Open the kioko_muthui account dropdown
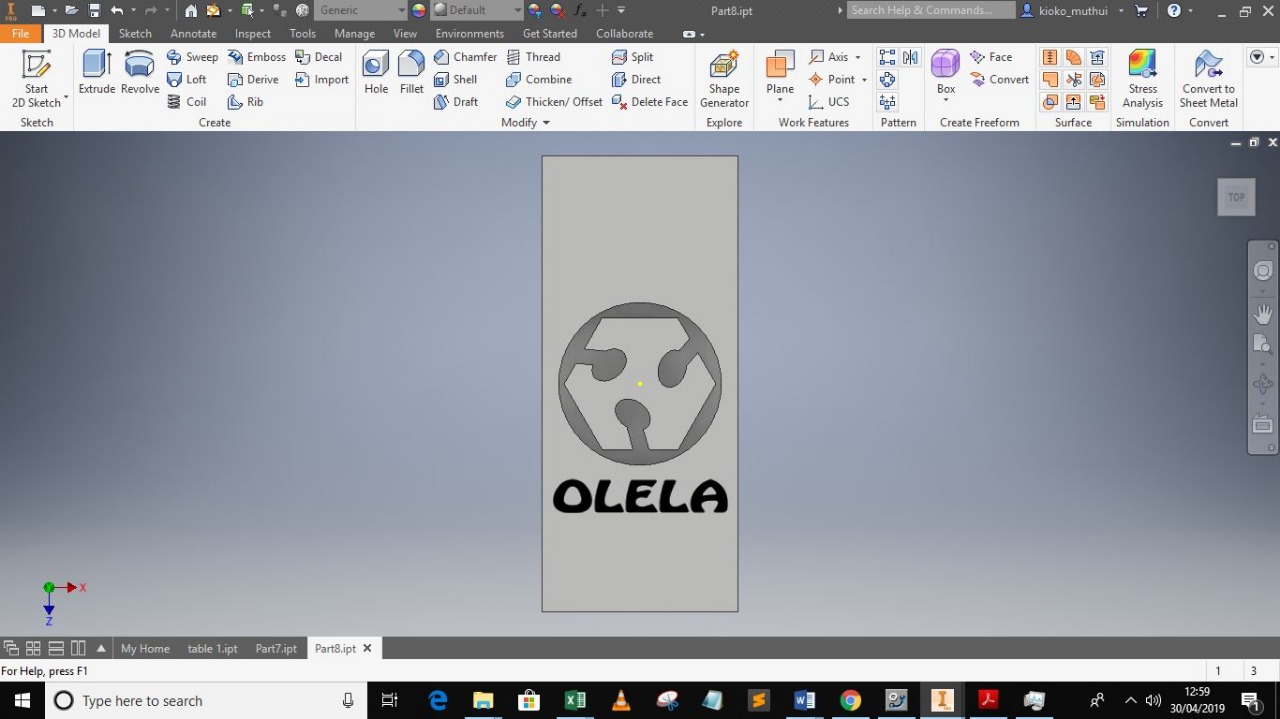 pyautogui.click(x=1121, y=10)
